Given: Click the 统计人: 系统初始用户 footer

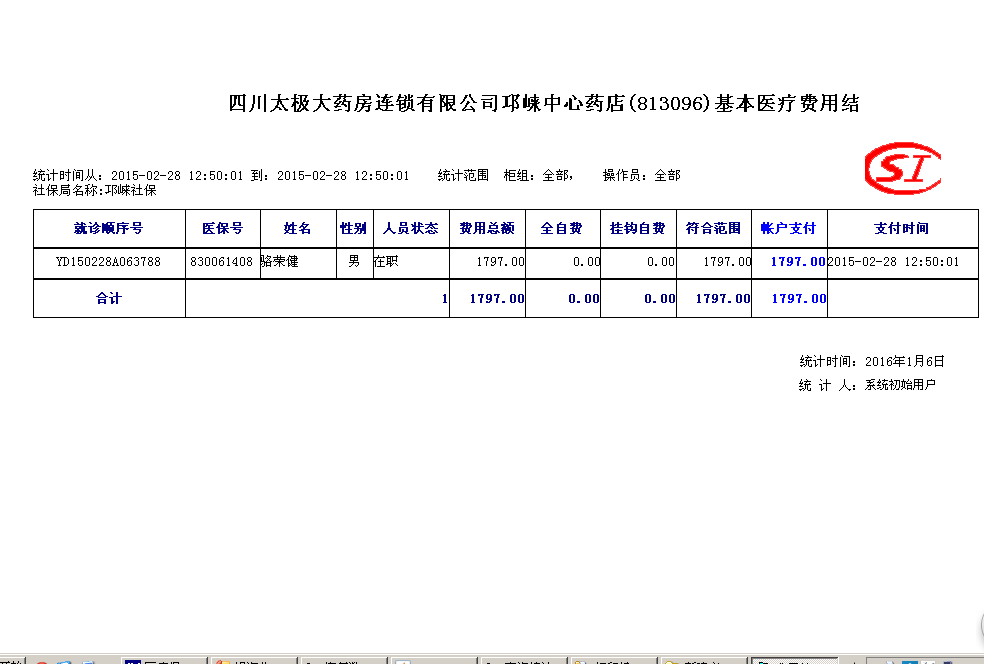Looking at the screenshot, I should pyautogui.click(x=867, y=385).
